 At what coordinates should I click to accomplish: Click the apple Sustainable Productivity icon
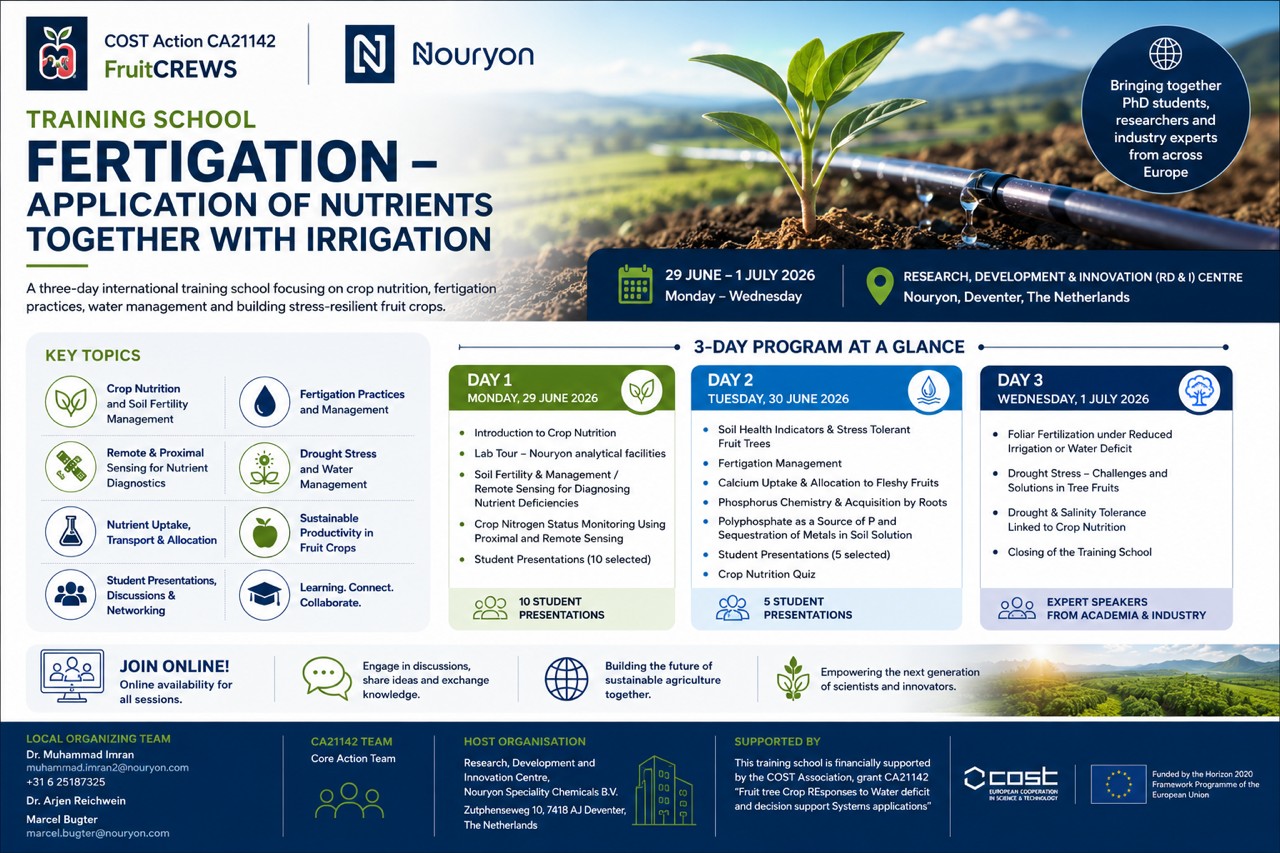pos(265,532)
